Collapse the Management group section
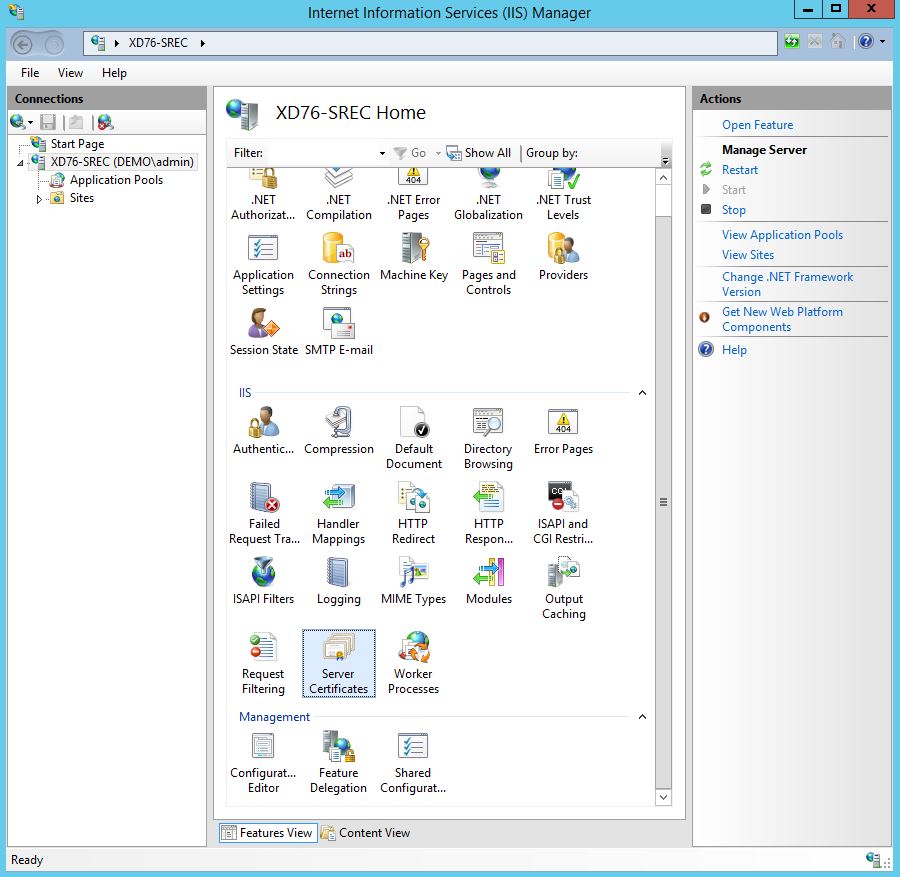Screen dimensions: 900x877 (642, 717)
